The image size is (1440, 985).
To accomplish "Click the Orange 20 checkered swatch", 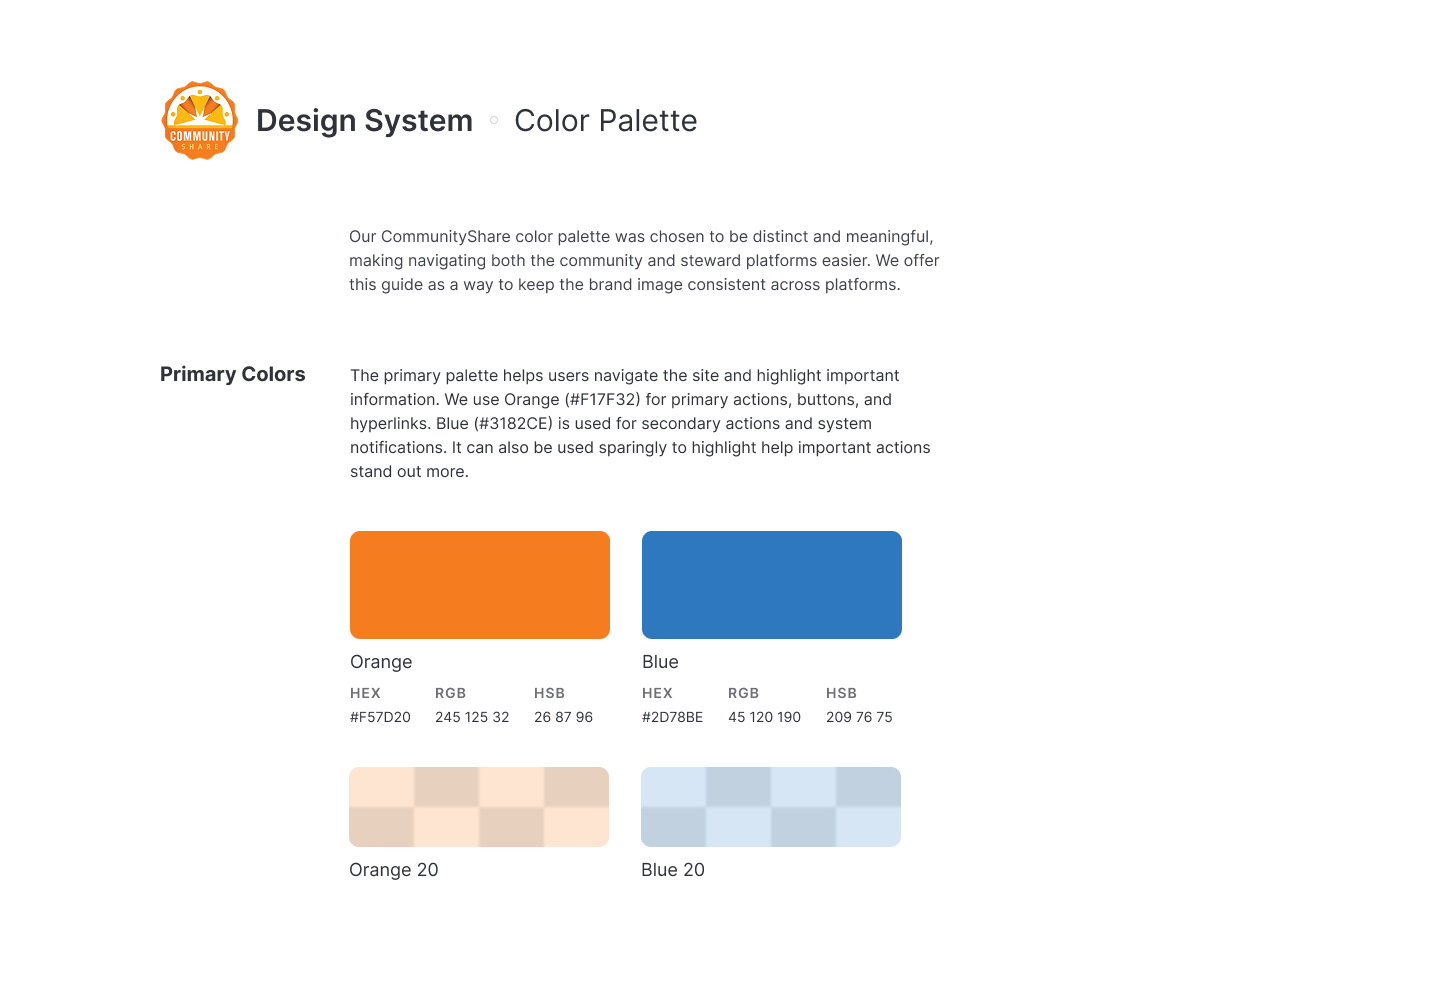I will [x=479, y=807].
